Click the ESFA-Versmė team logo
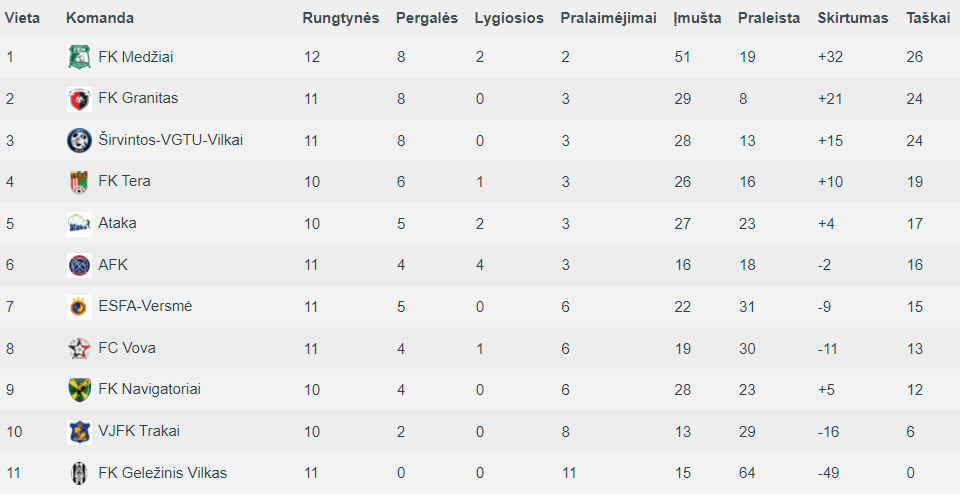This screenshot has height=501, width=960. pyautogui.click(x=79, y=307)
